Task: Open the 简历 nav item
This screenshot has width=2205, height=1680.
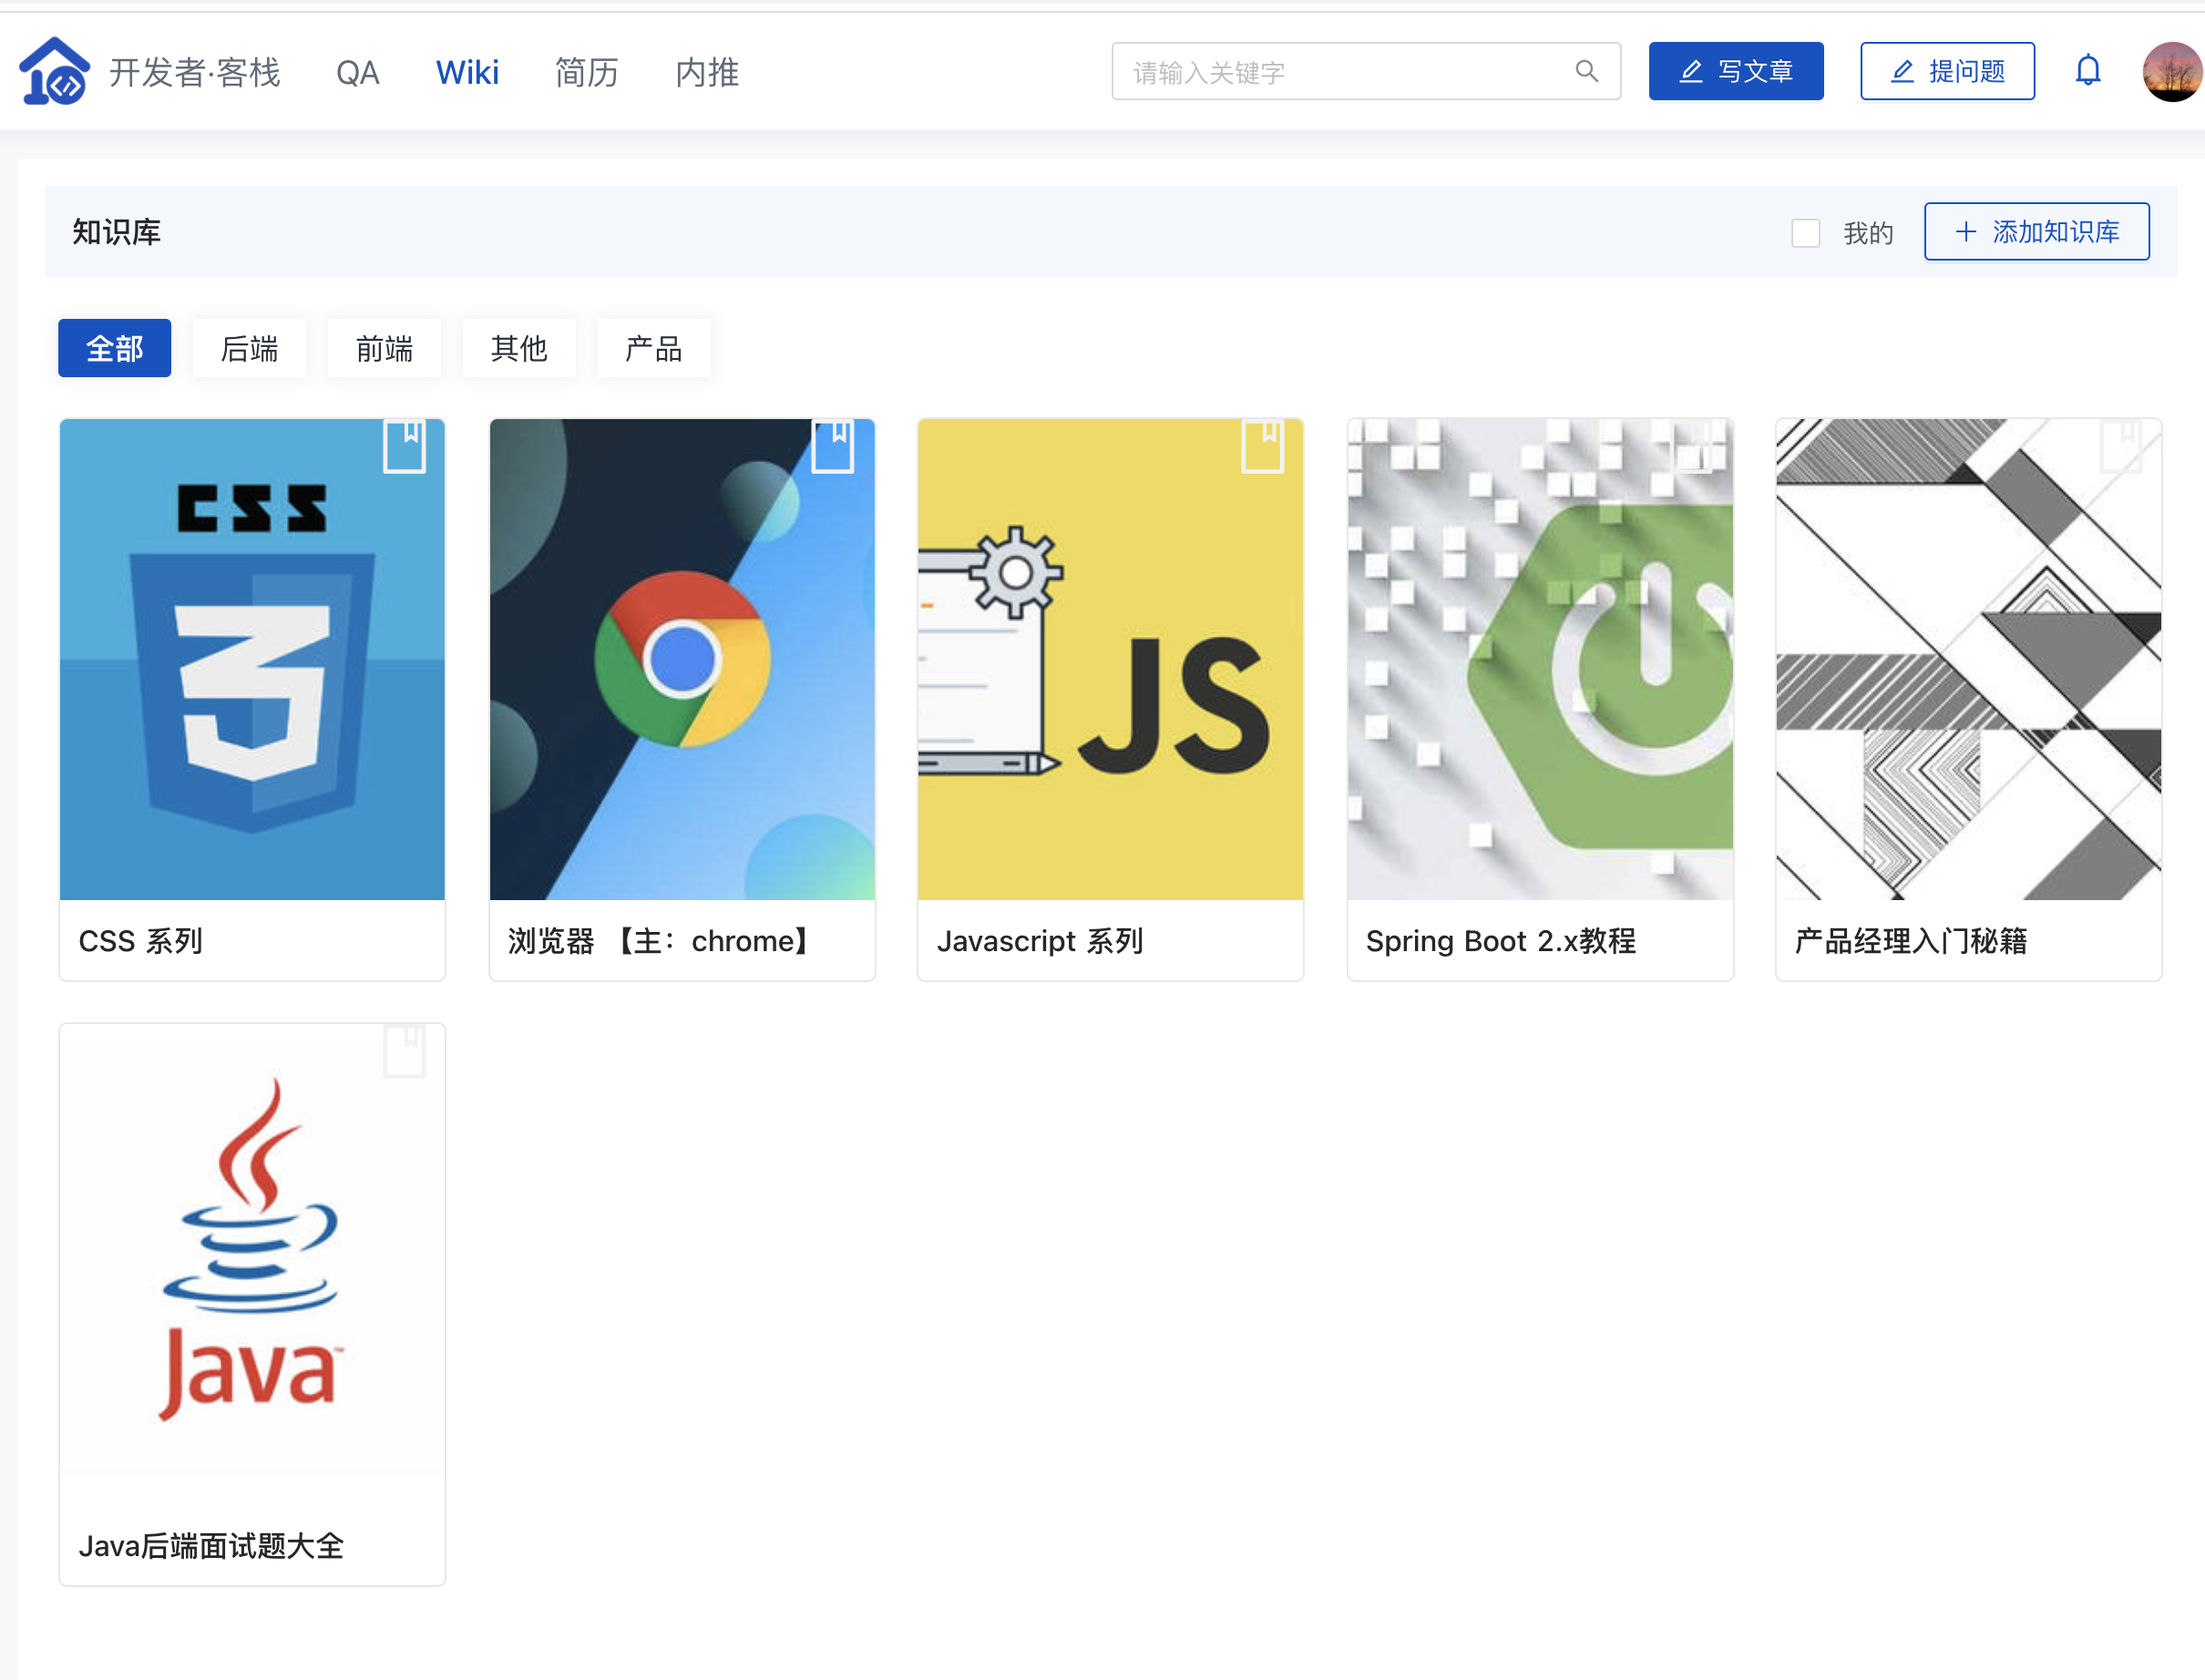Action: coord(587,72)
